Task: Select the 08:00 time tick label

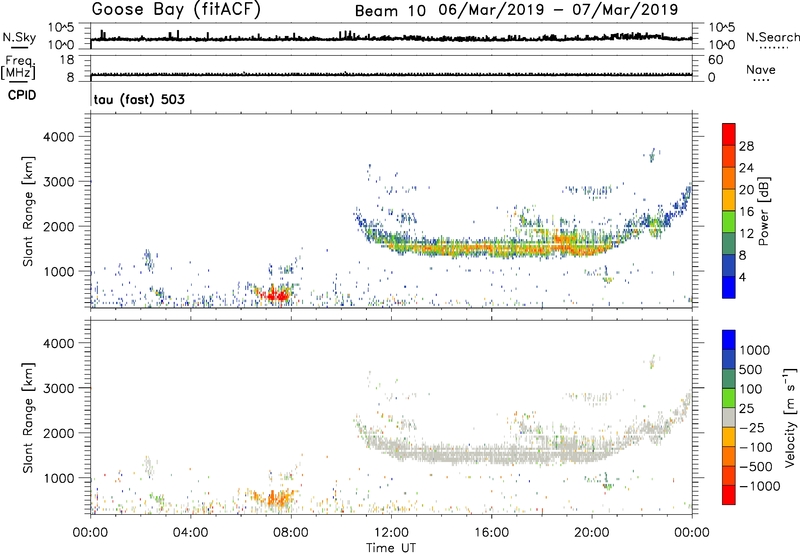Action: tap(291, 533)
